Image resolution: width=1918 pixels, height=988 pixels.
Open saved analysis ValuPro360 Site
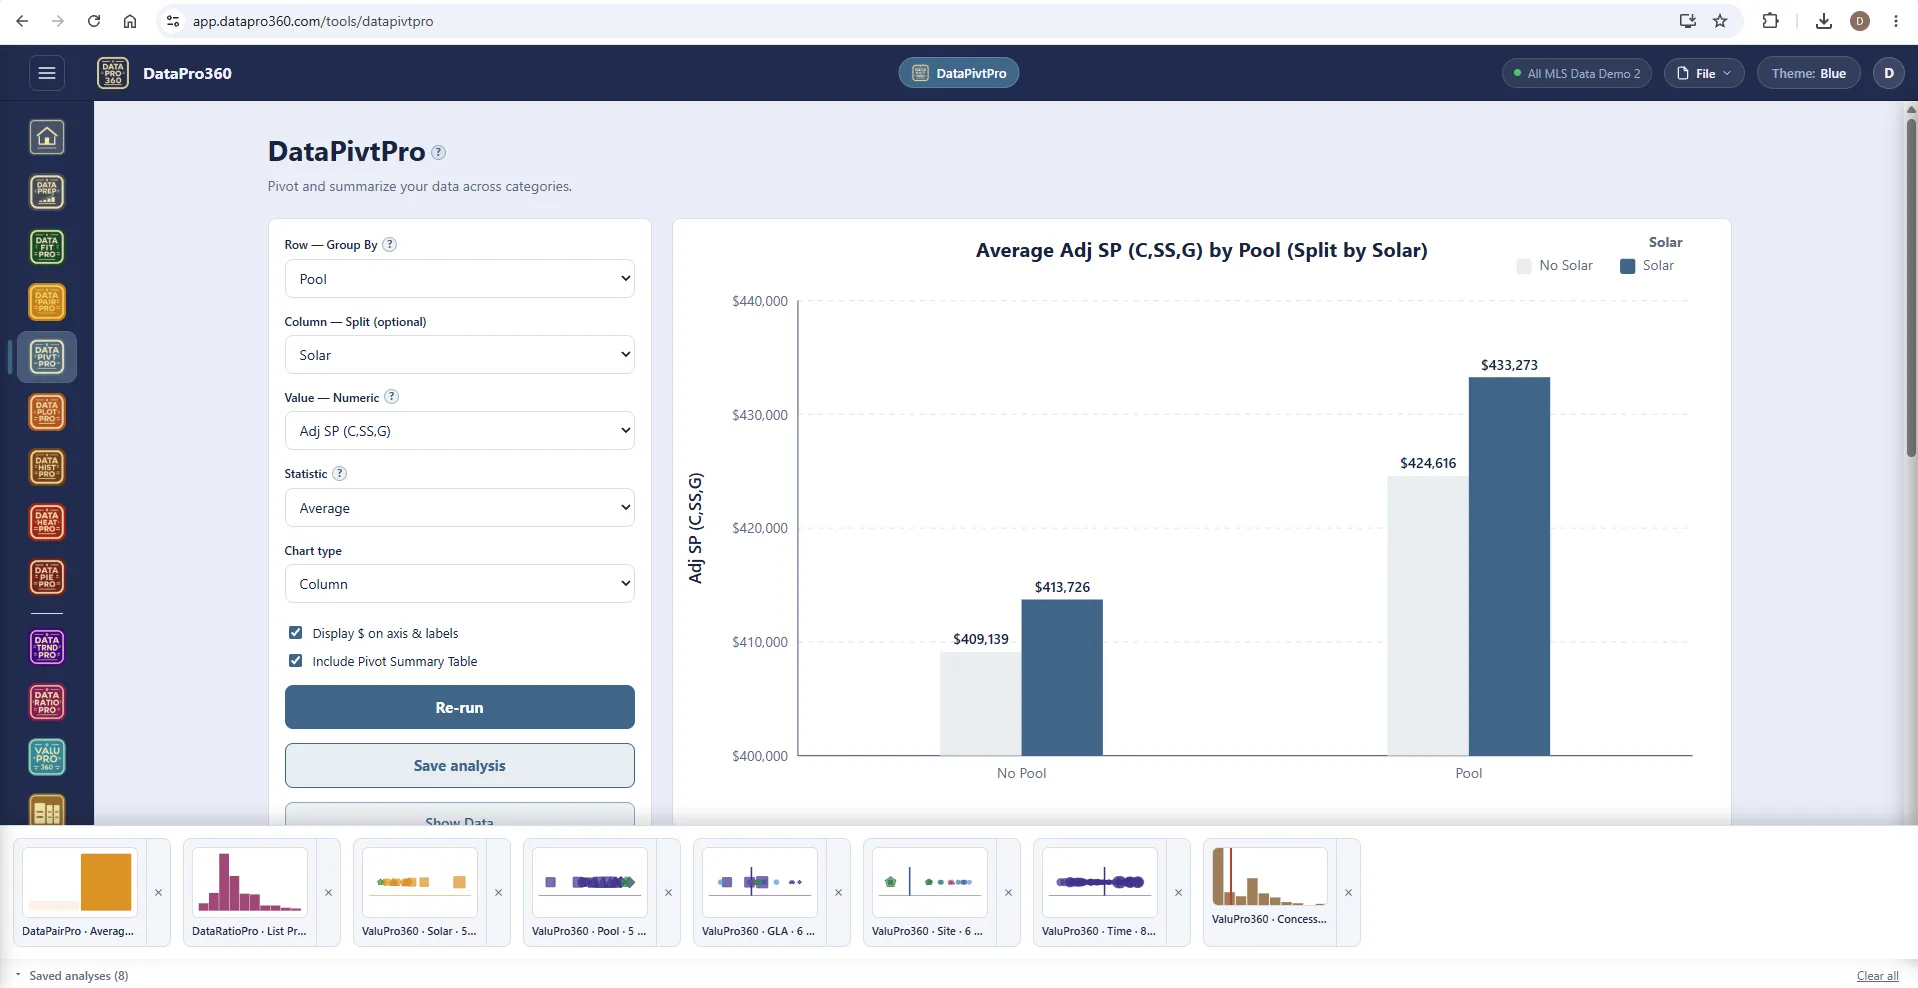point(930,892)
